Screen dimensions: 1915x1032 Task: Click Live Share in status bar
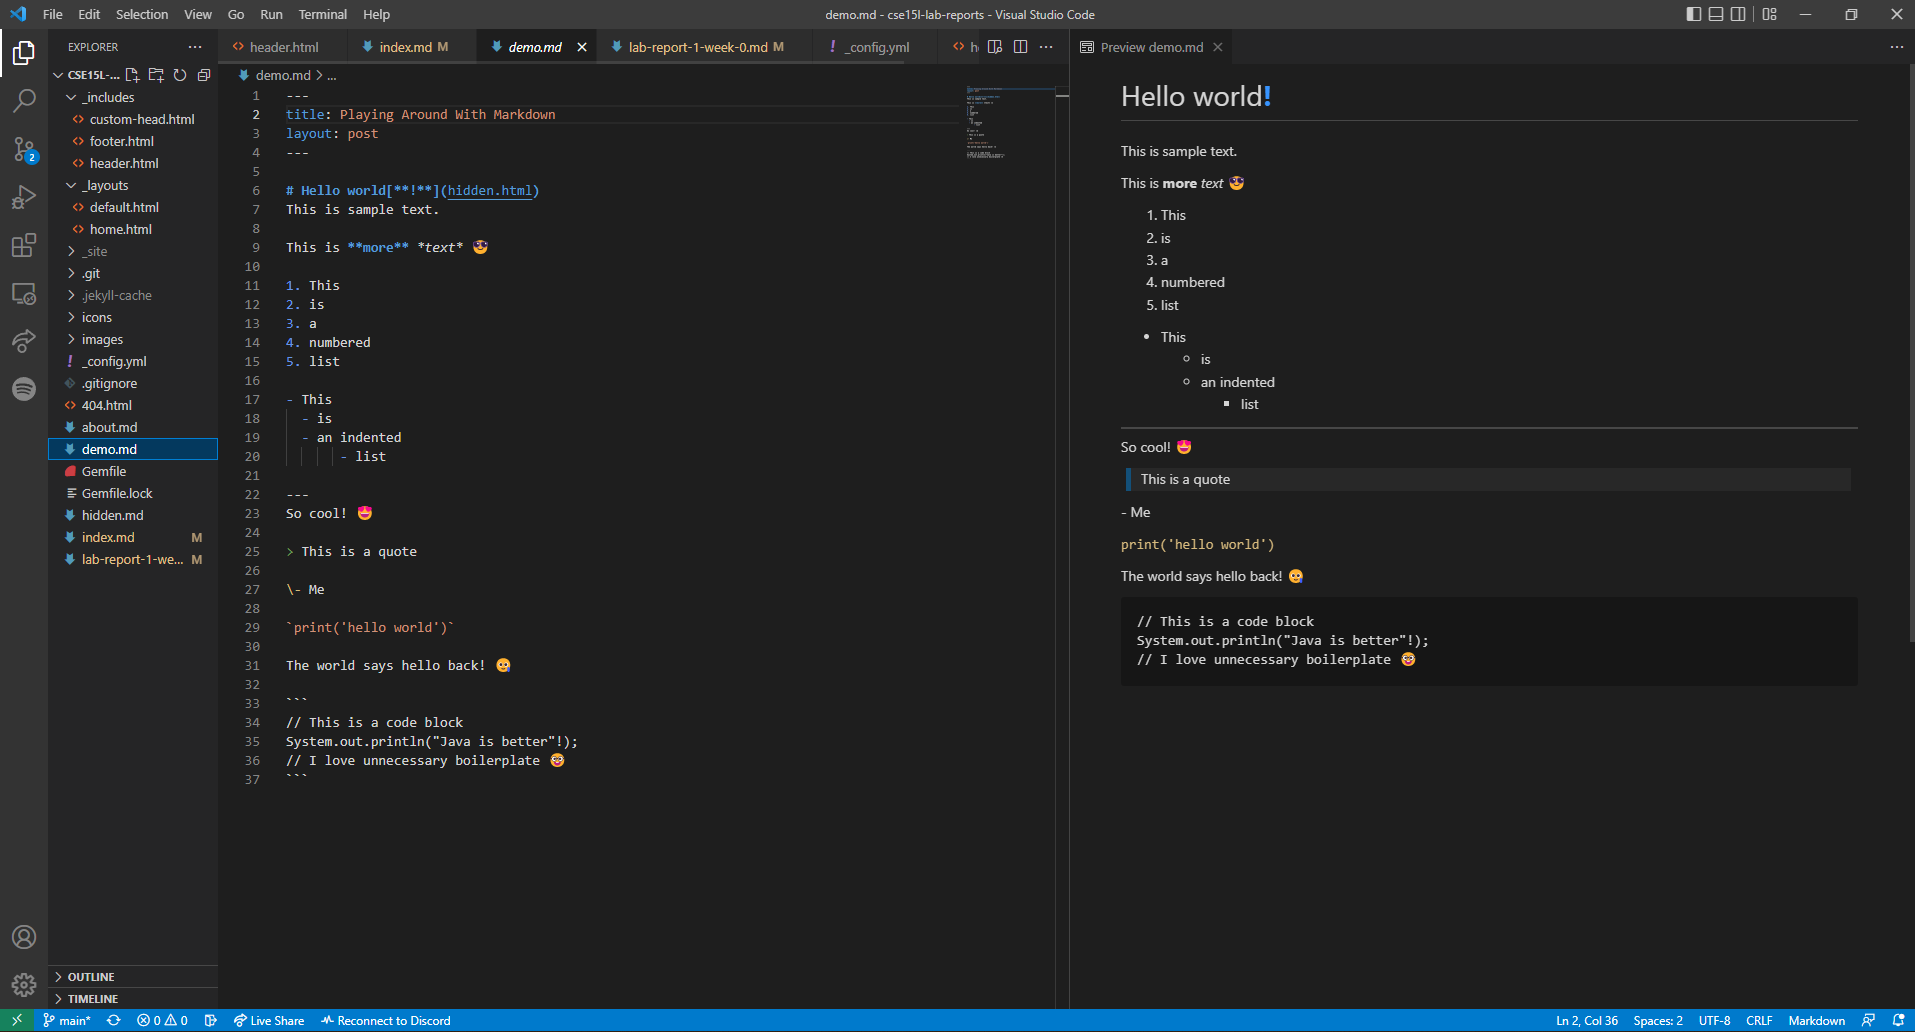tap(269, 1021)
